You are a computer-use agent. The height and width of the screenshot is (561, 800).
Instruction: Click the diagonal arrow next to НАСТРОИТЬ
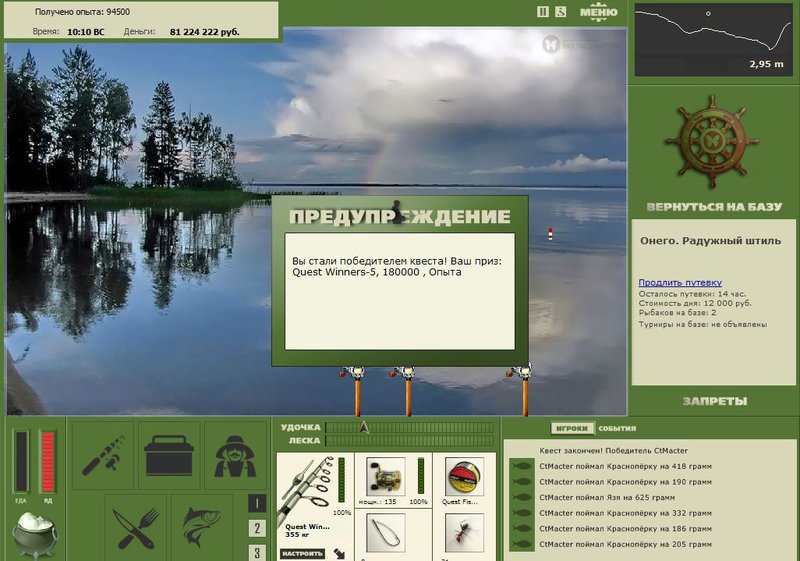tap(339, 553)
